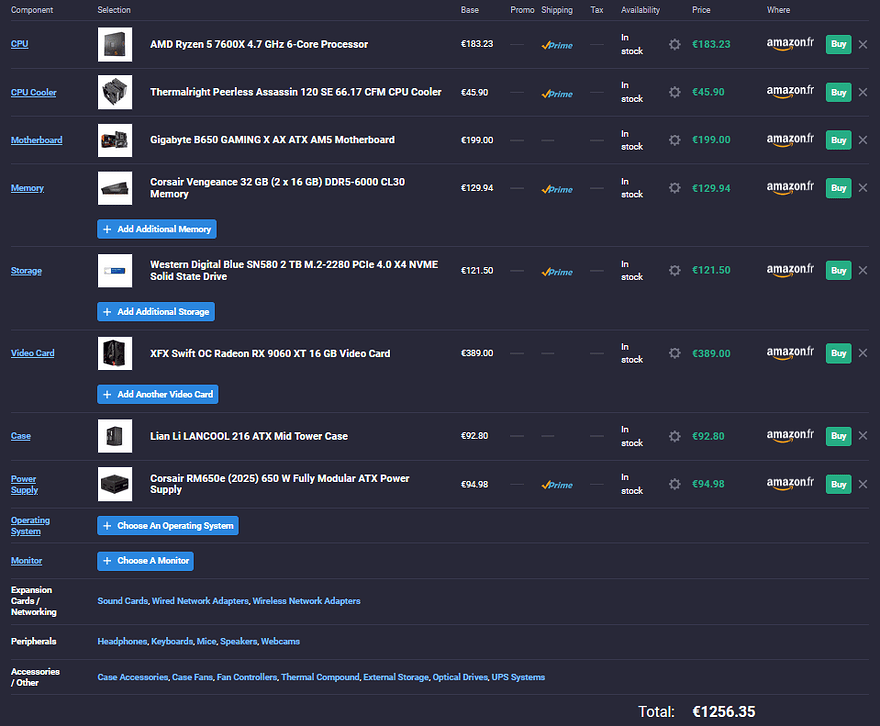
Task: Click the Lian Li LANCOOL case thumbnail
Action: pyautogui.click(x=115, y=436)
